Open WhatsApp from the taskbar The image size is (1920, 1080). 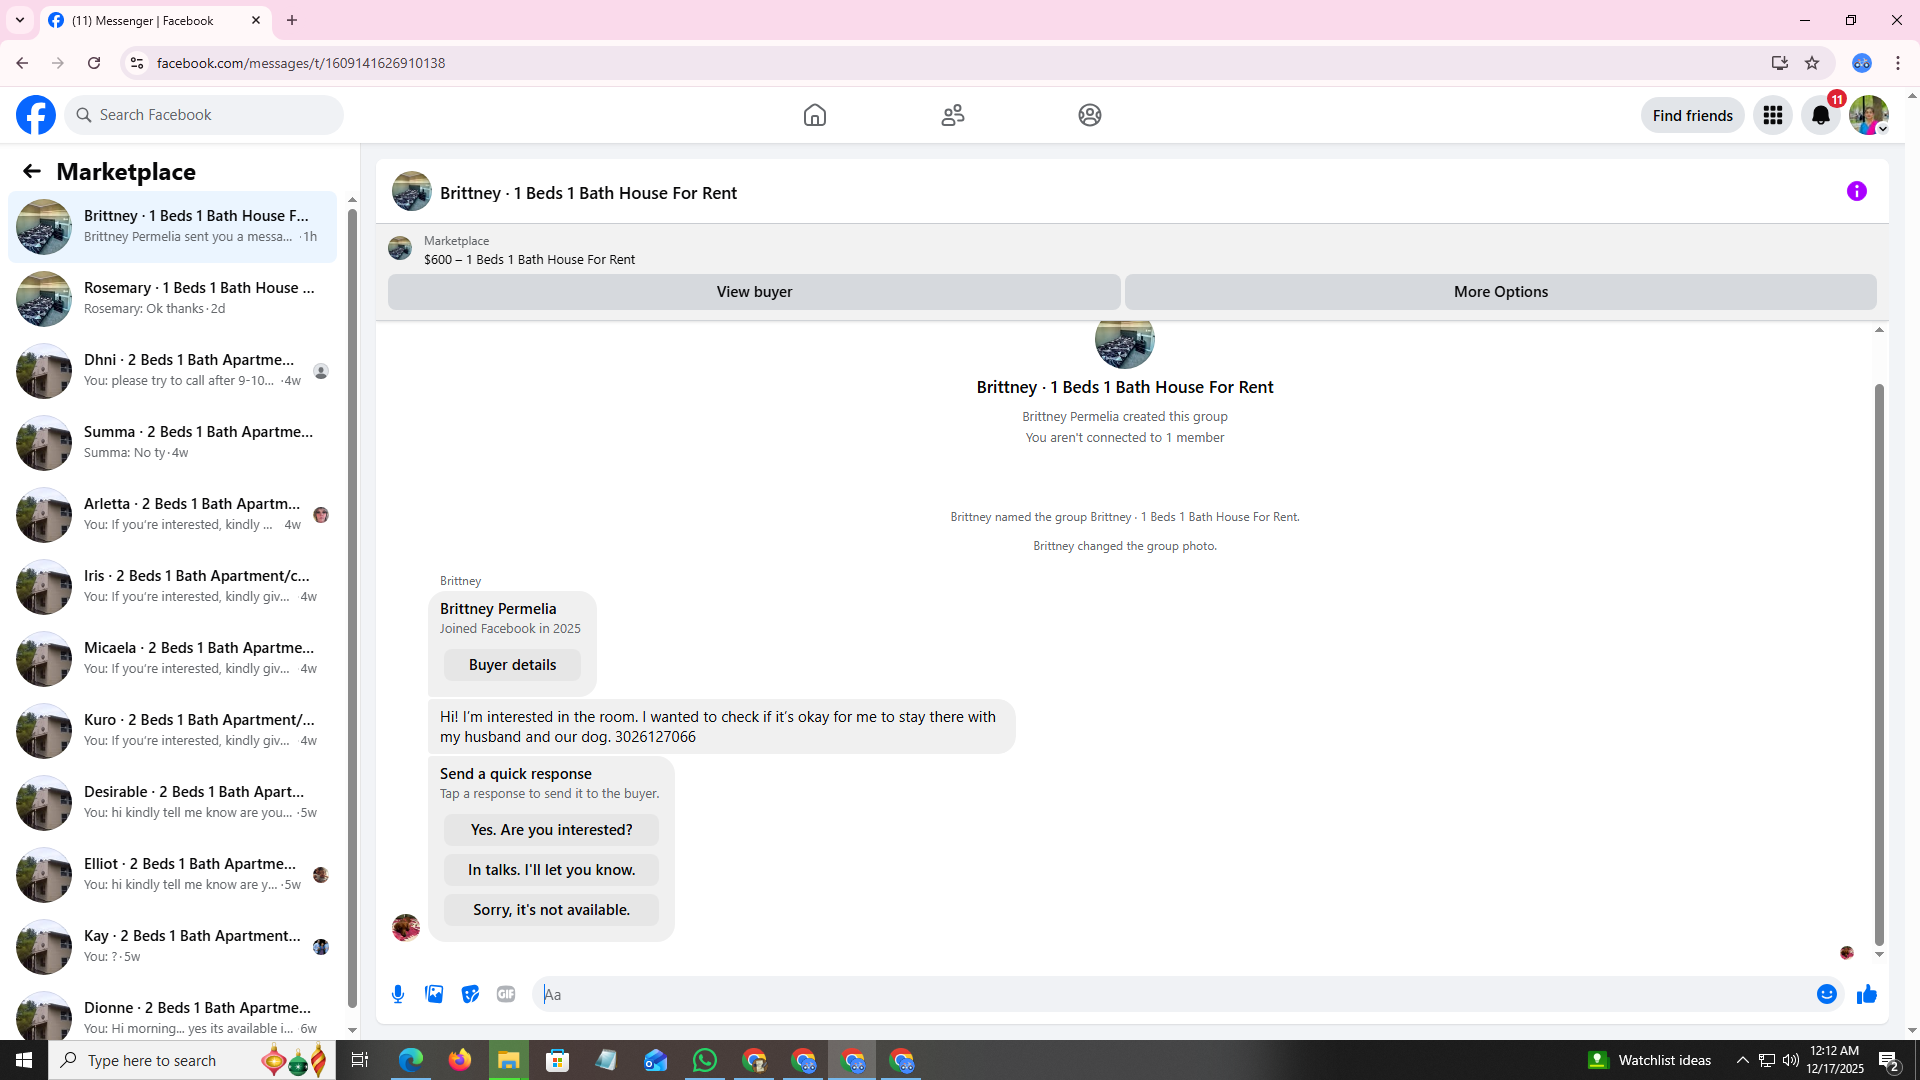705,1060
